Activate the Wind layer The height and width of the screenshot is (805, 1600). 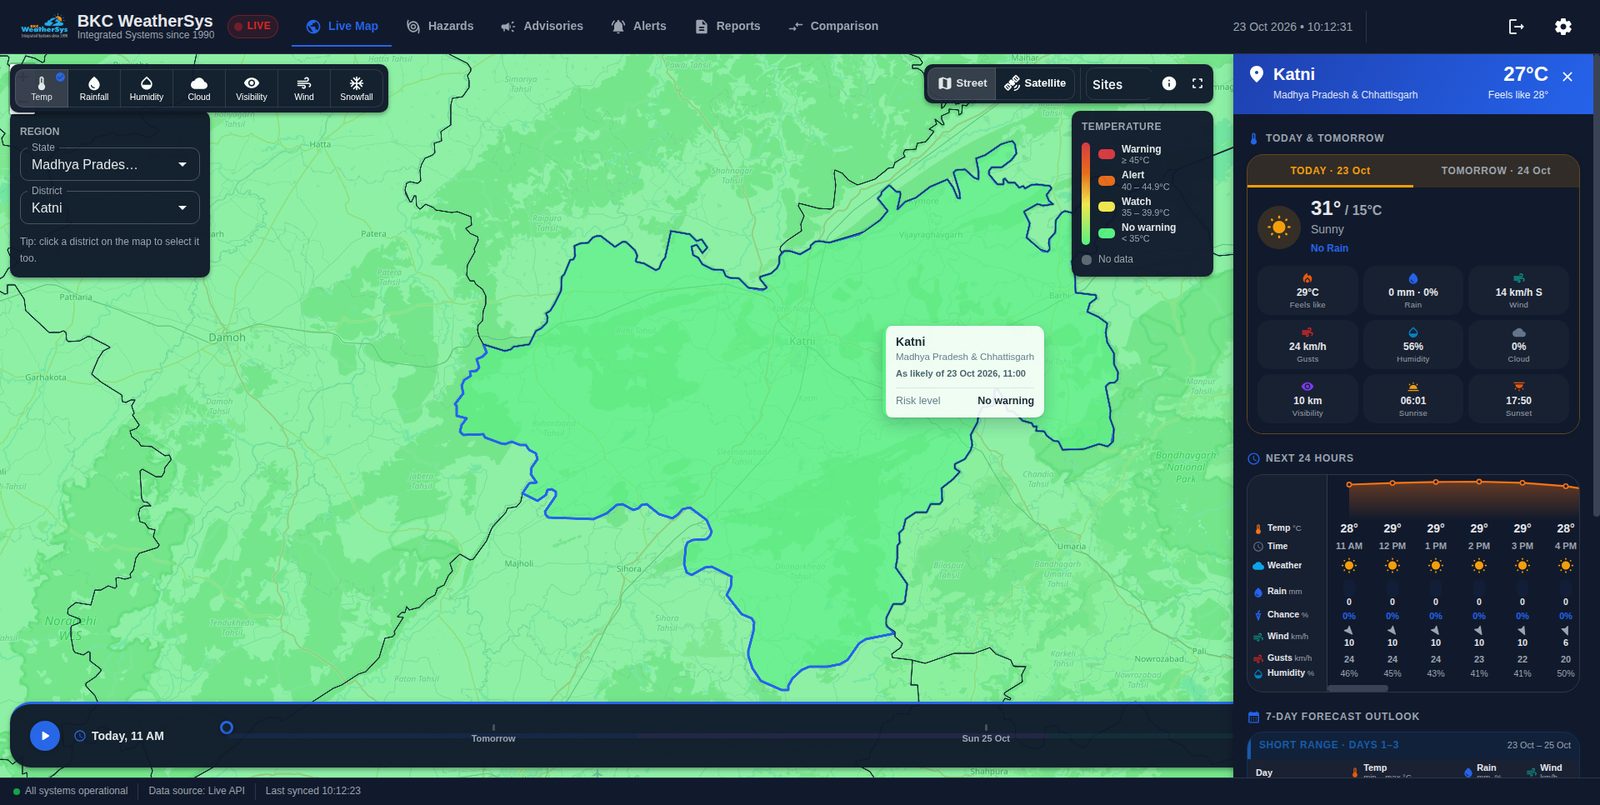coord(304,88)
